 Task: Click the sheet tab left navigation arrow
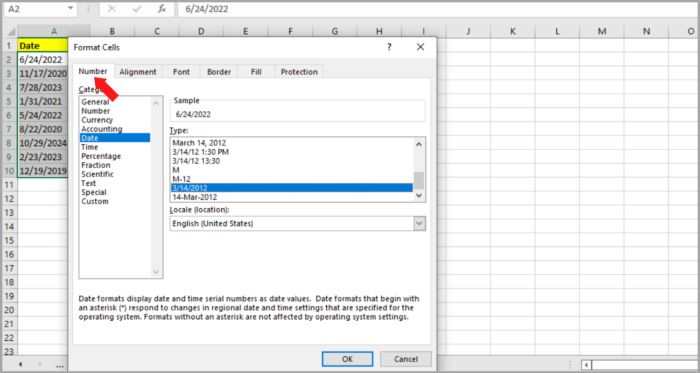(x=20, y=365)
